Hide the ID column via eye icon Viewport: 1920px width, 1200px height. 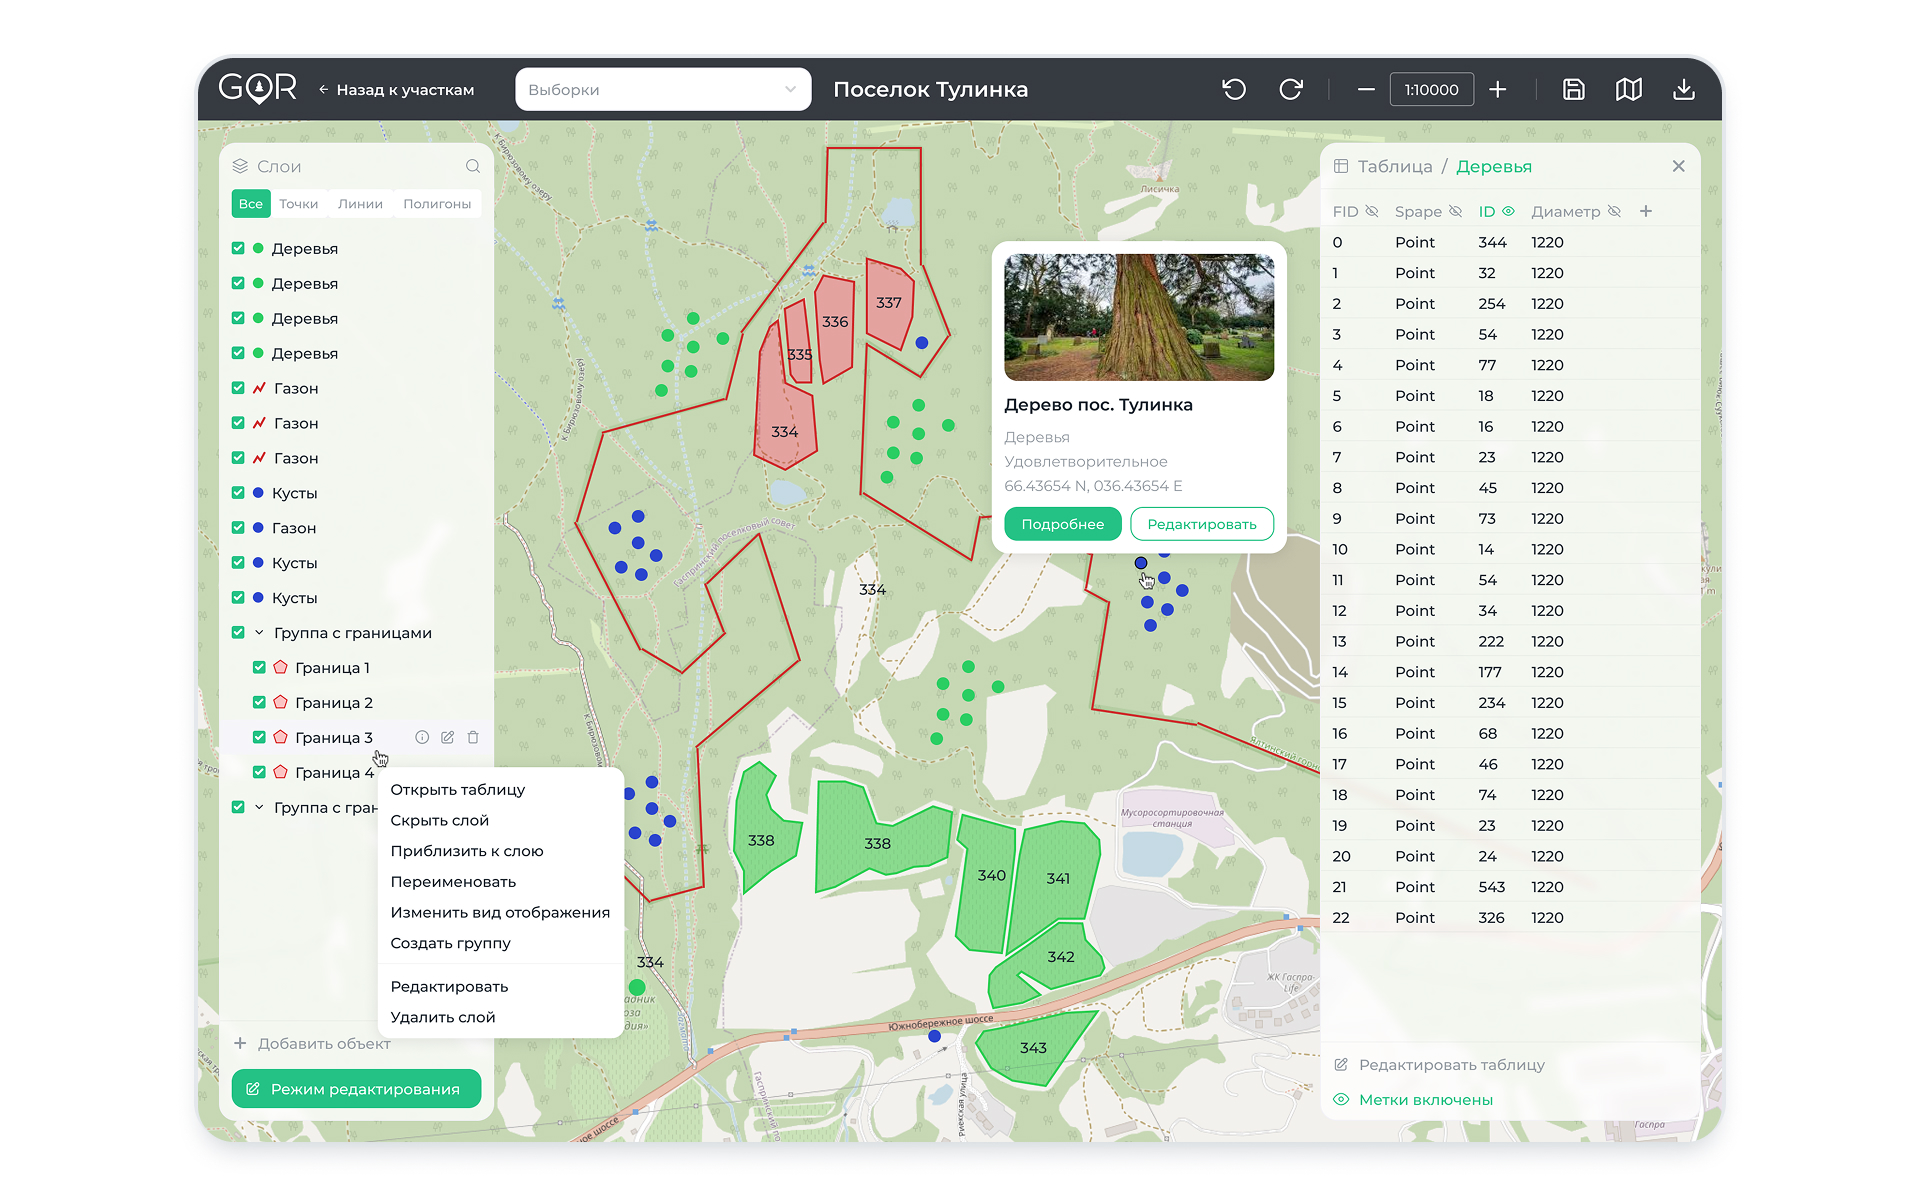(1509, 211)
